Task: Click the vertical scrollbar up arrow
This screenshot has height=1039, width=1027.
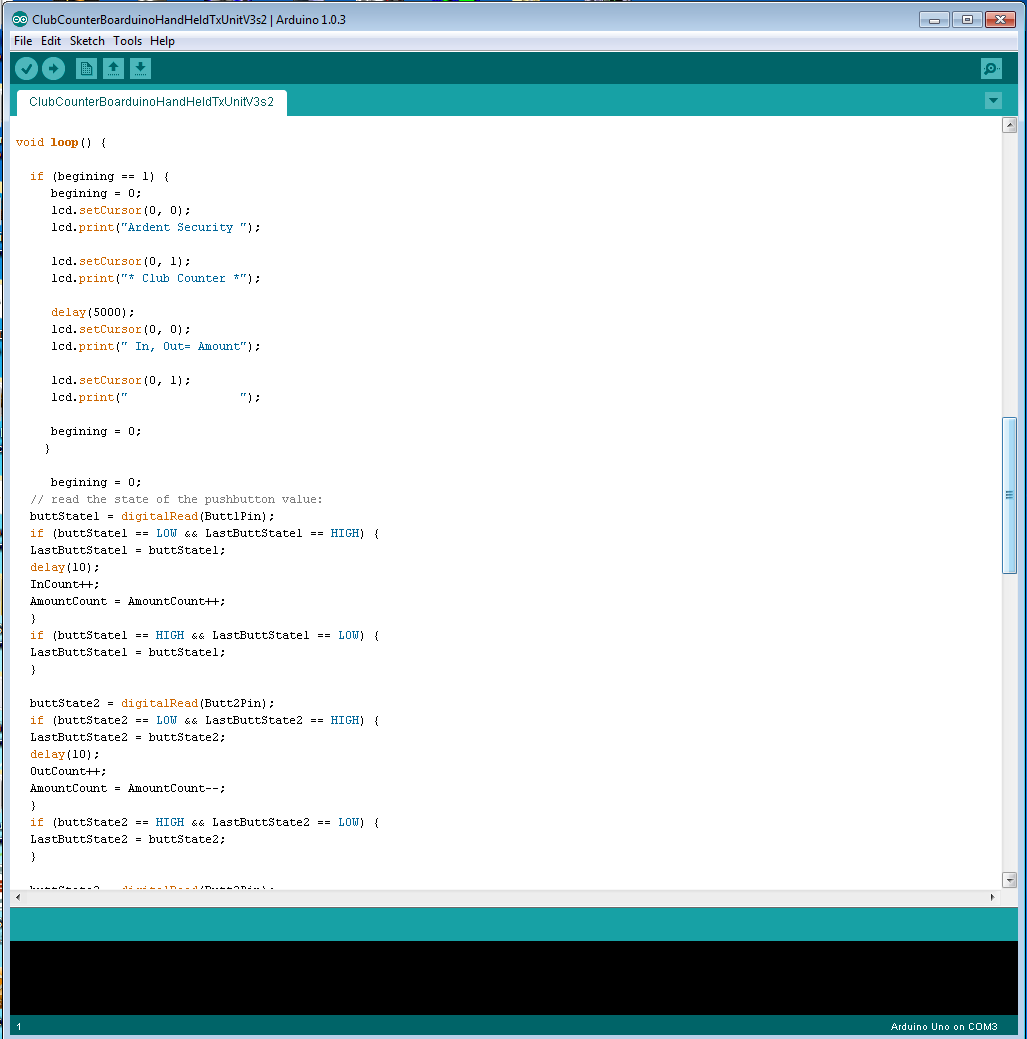Action: click(x=1009, y=126)
